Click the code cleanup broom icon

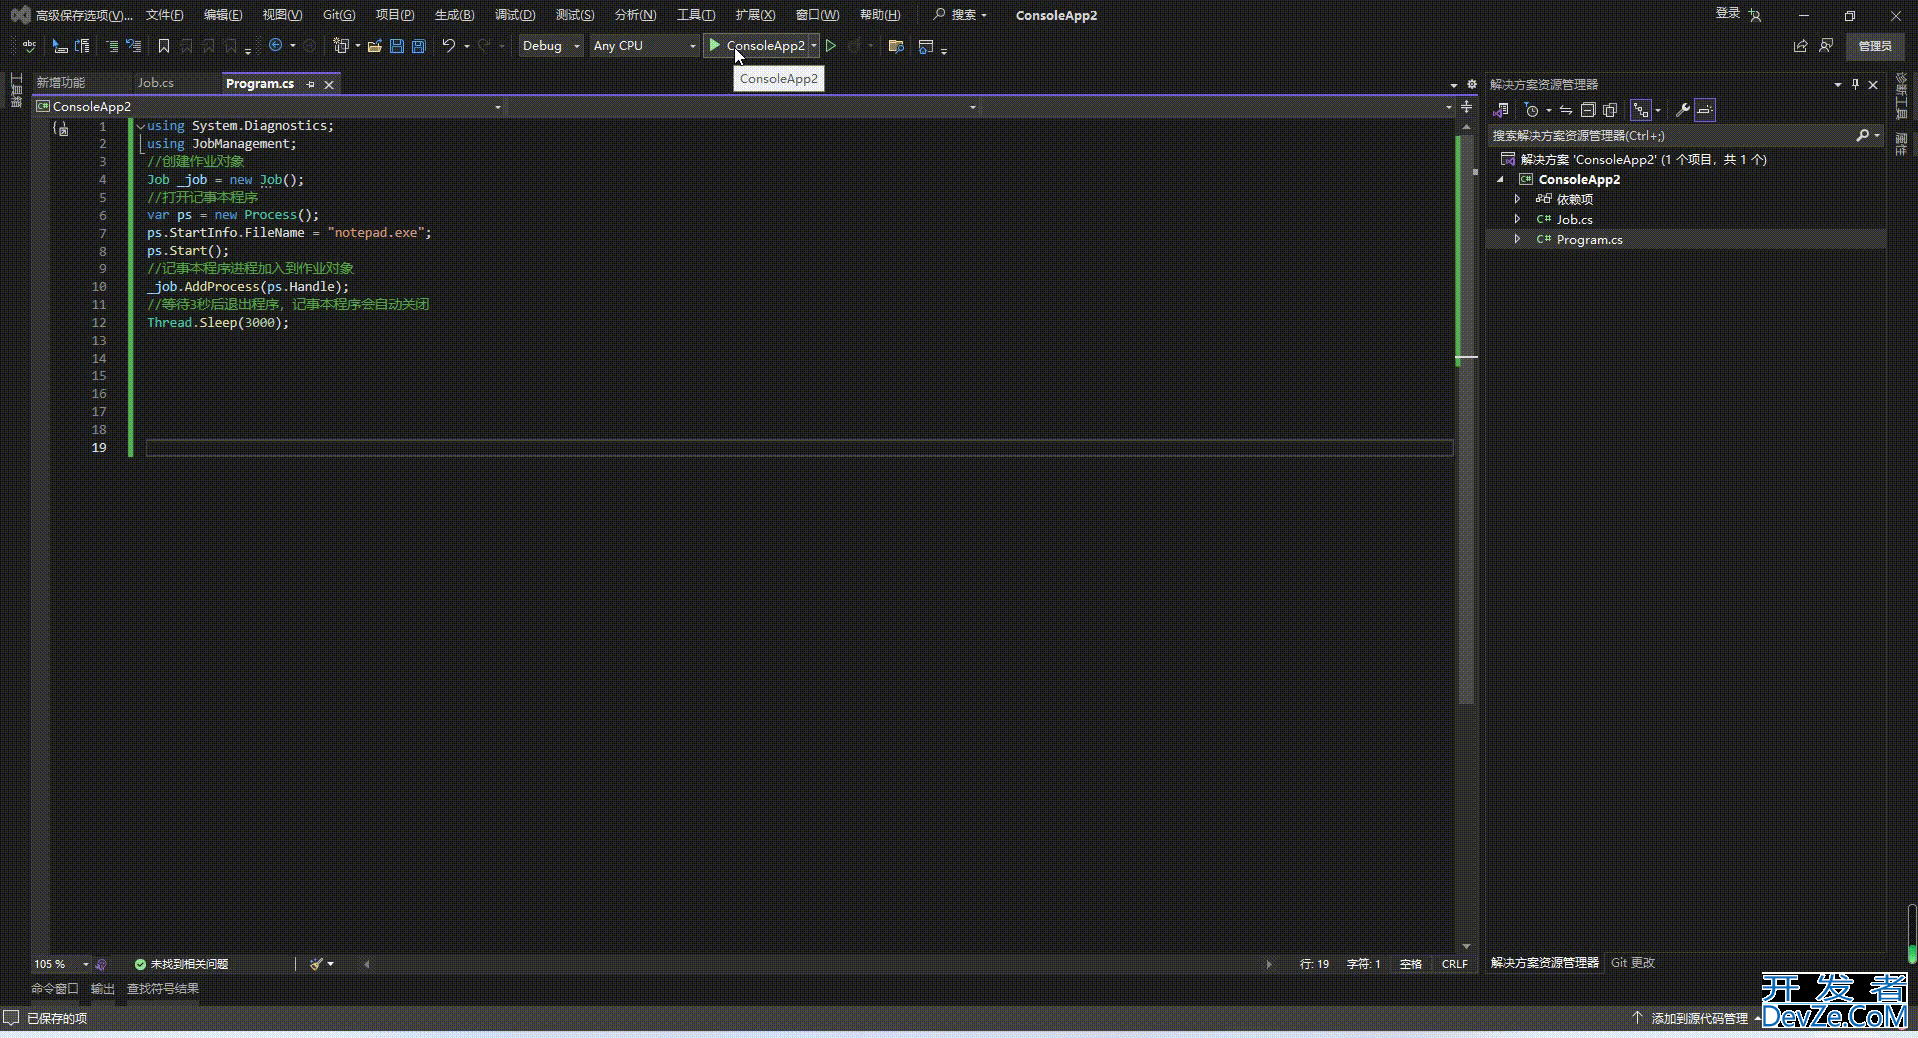click(x=317, y=964)
